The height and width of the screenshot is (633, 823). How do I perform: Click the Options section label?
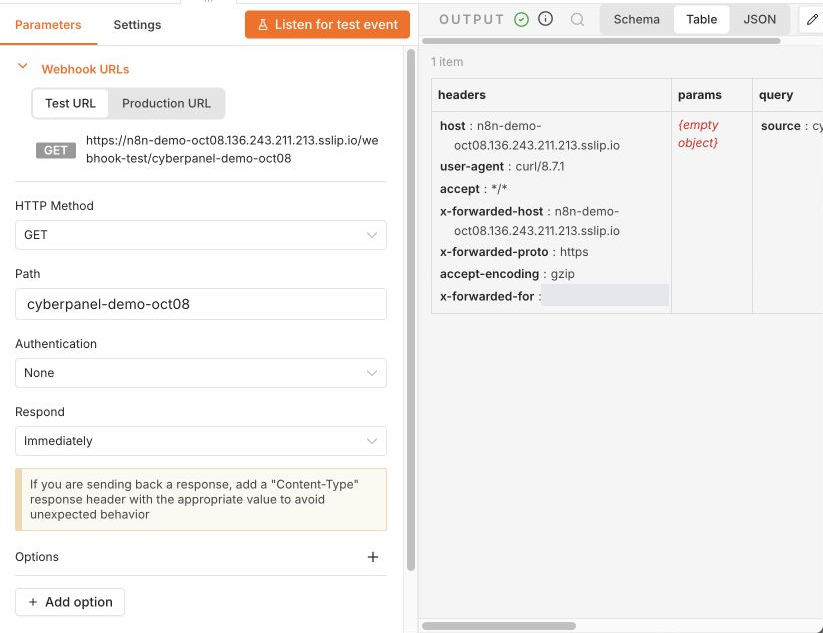pyautogui.click(x=37, y=557)
